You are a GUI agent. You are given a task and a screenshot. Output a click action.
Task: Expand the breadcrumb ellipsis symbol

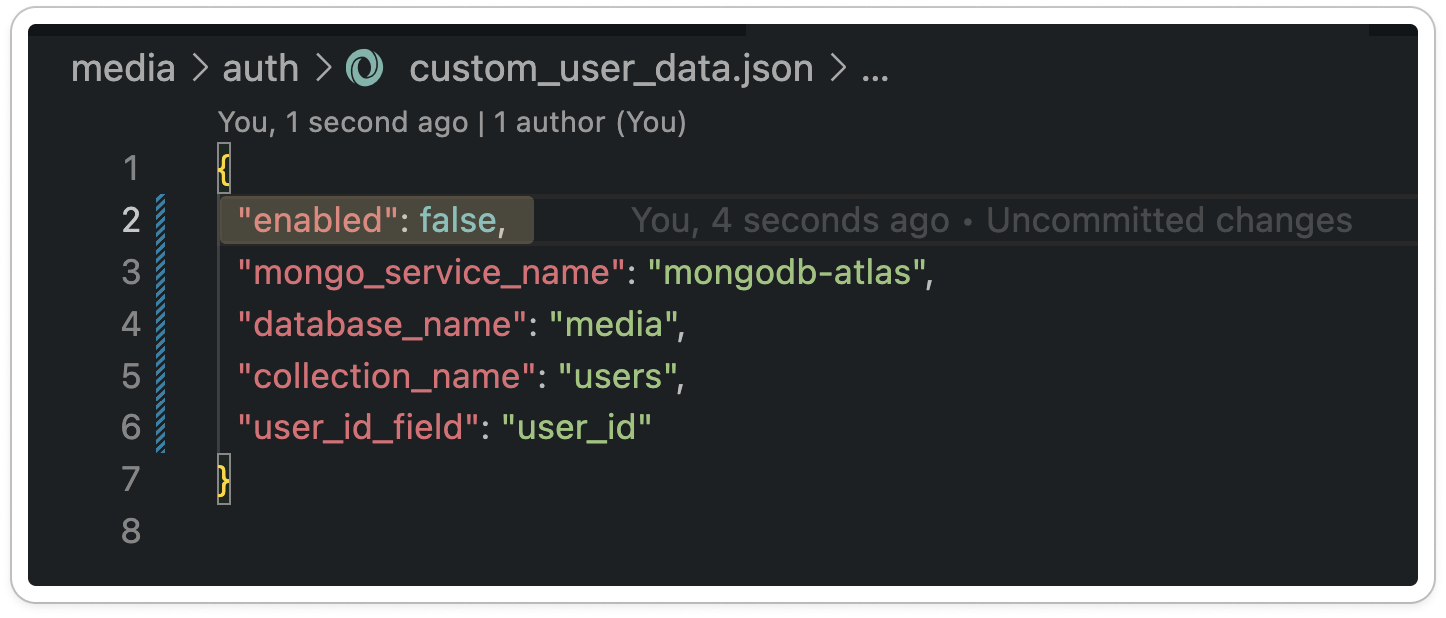tap(875, 69)
